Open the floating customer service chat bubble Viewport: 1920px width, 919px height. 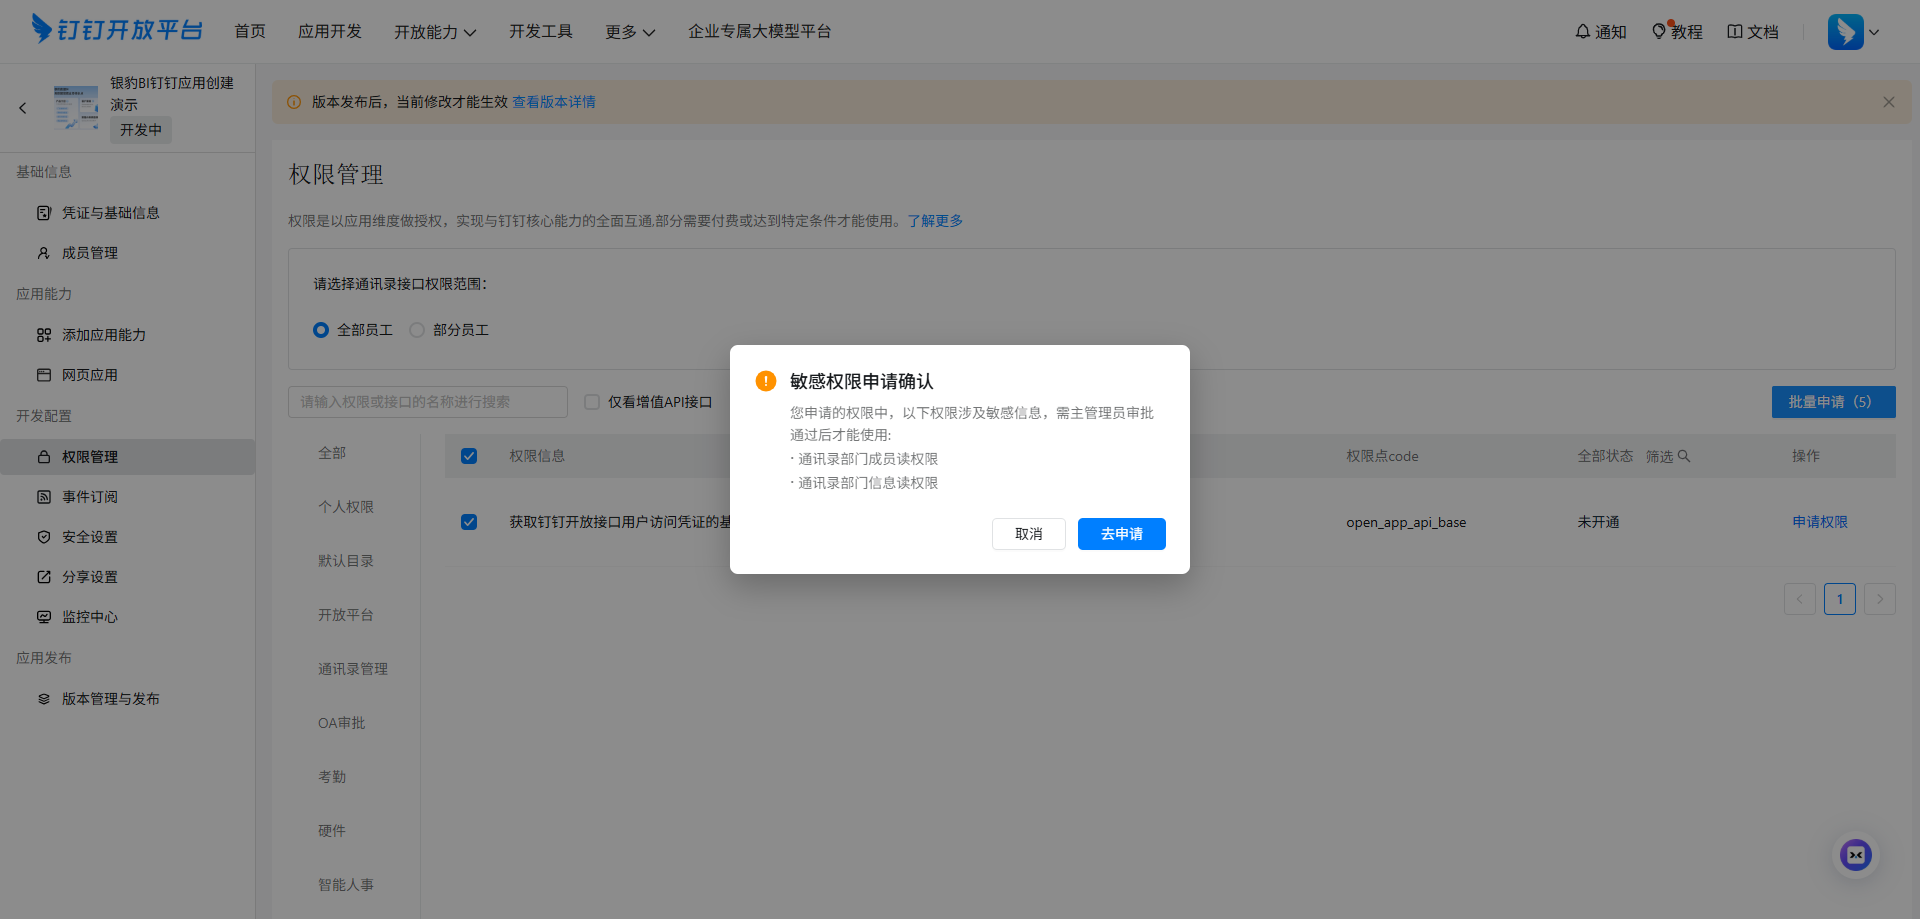1856,855
